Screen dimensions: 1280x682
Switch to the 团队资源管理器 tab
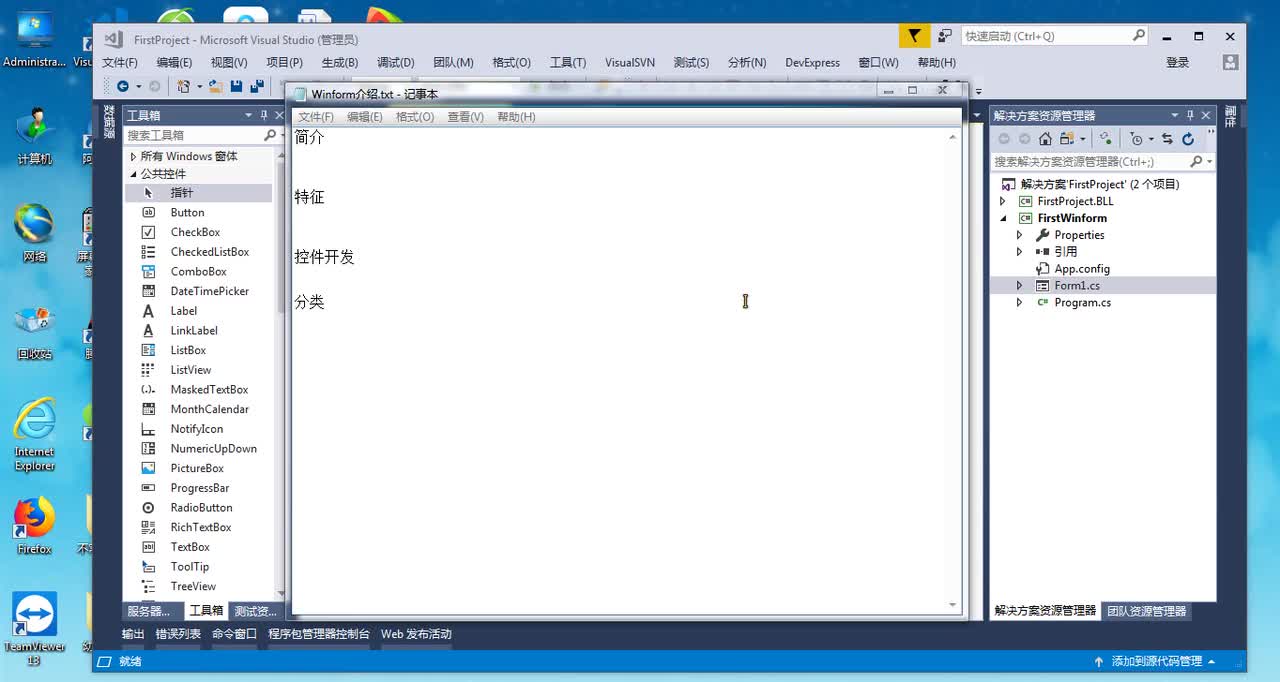coord(1147,611)
